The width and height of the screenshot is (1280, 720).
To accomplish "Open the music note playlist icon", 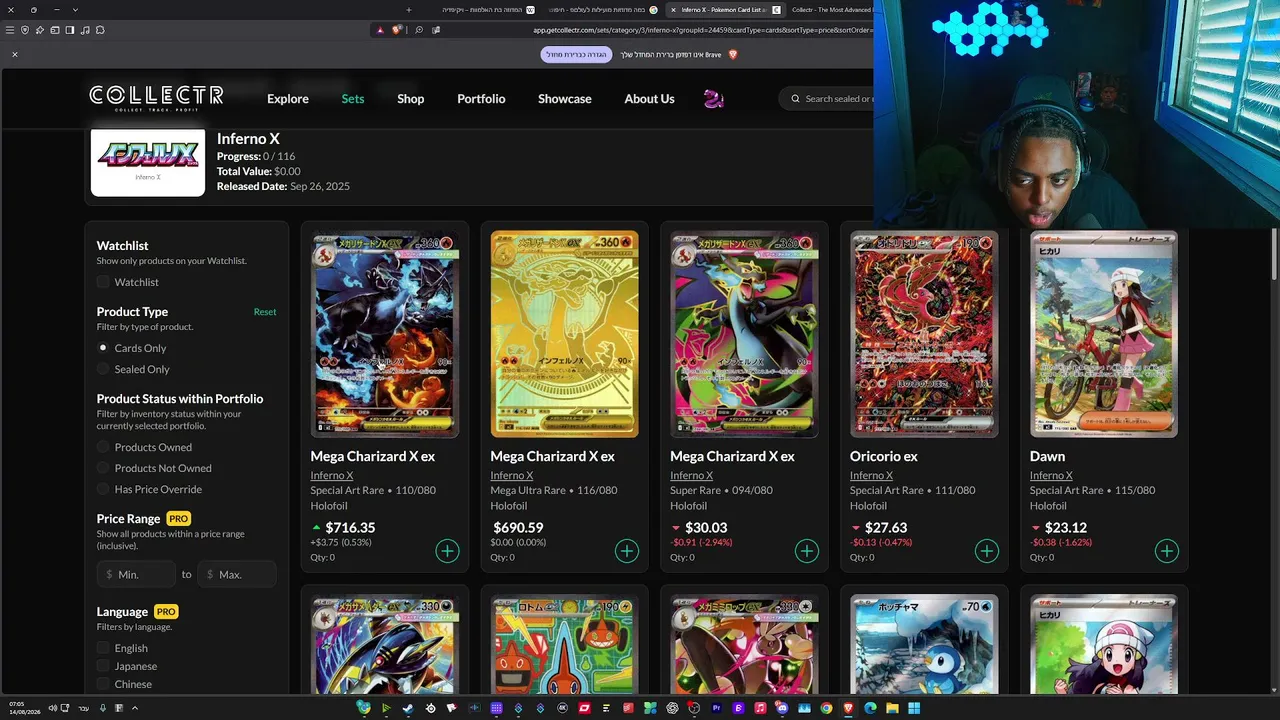I will pos(85,30).
